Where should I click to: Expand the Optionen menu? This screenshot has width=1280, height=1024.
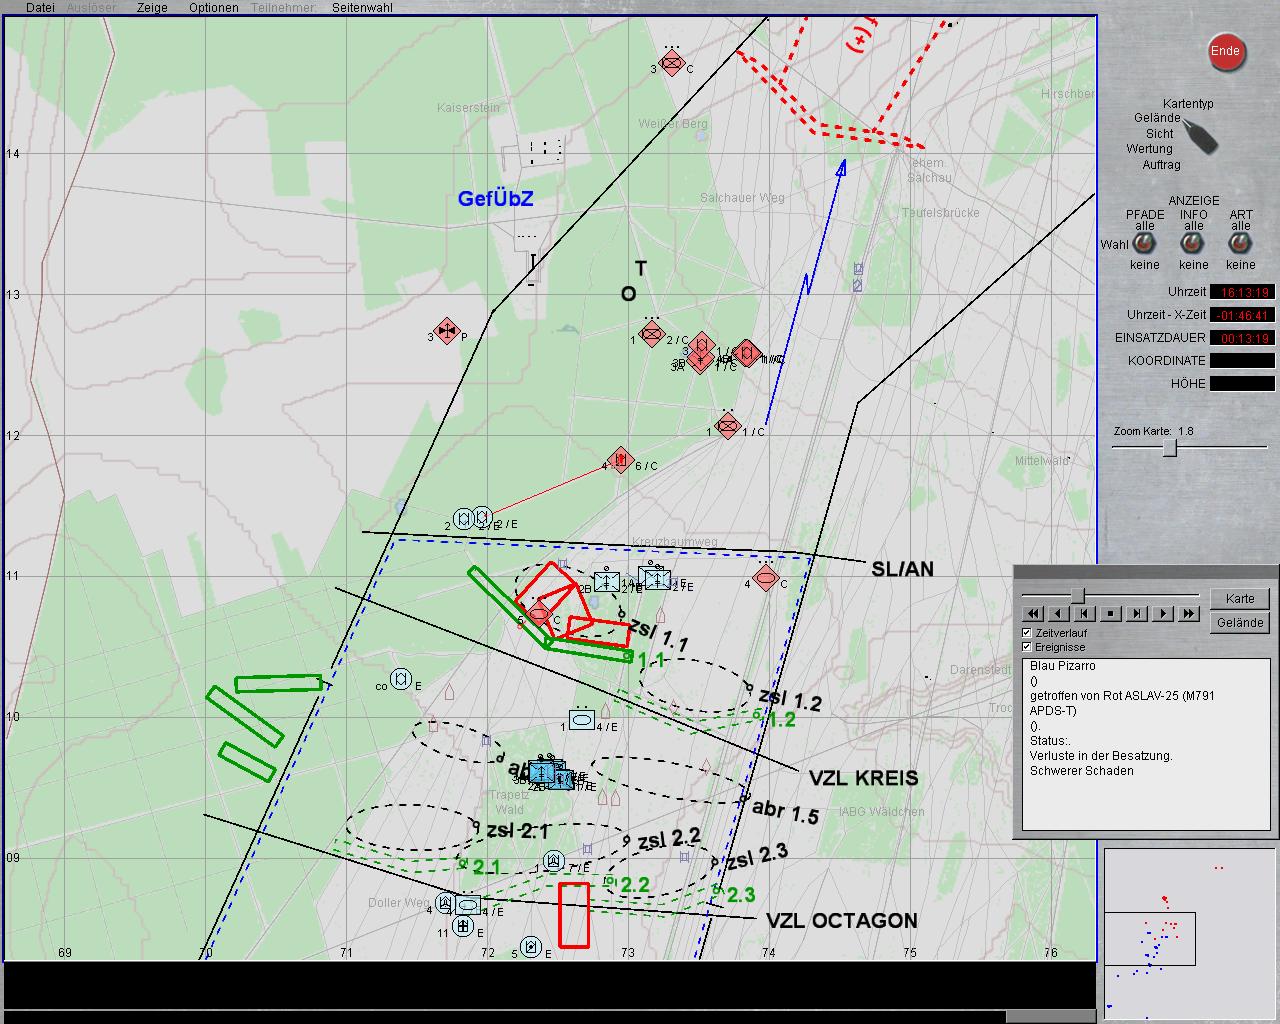[x=214, y=8]
